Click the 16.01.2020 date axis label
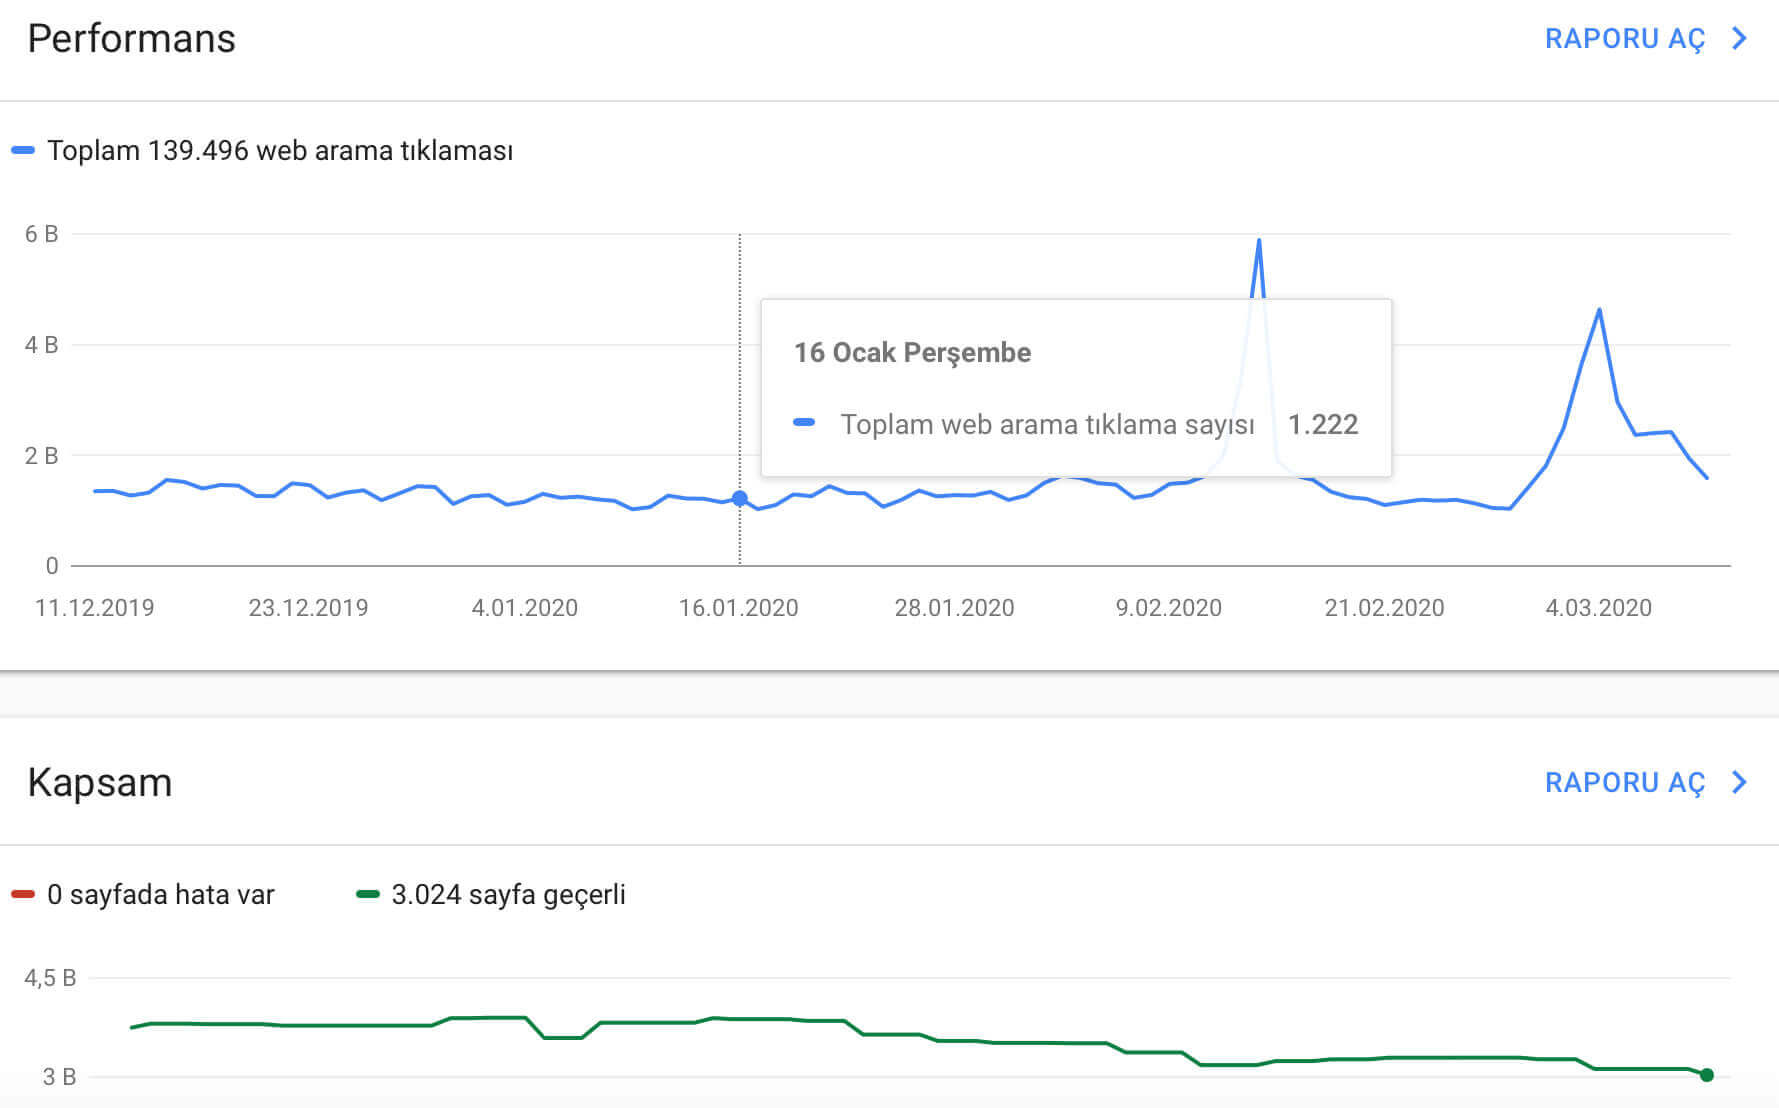Viewport: 1779px width, 1108px height. point(739,607)
